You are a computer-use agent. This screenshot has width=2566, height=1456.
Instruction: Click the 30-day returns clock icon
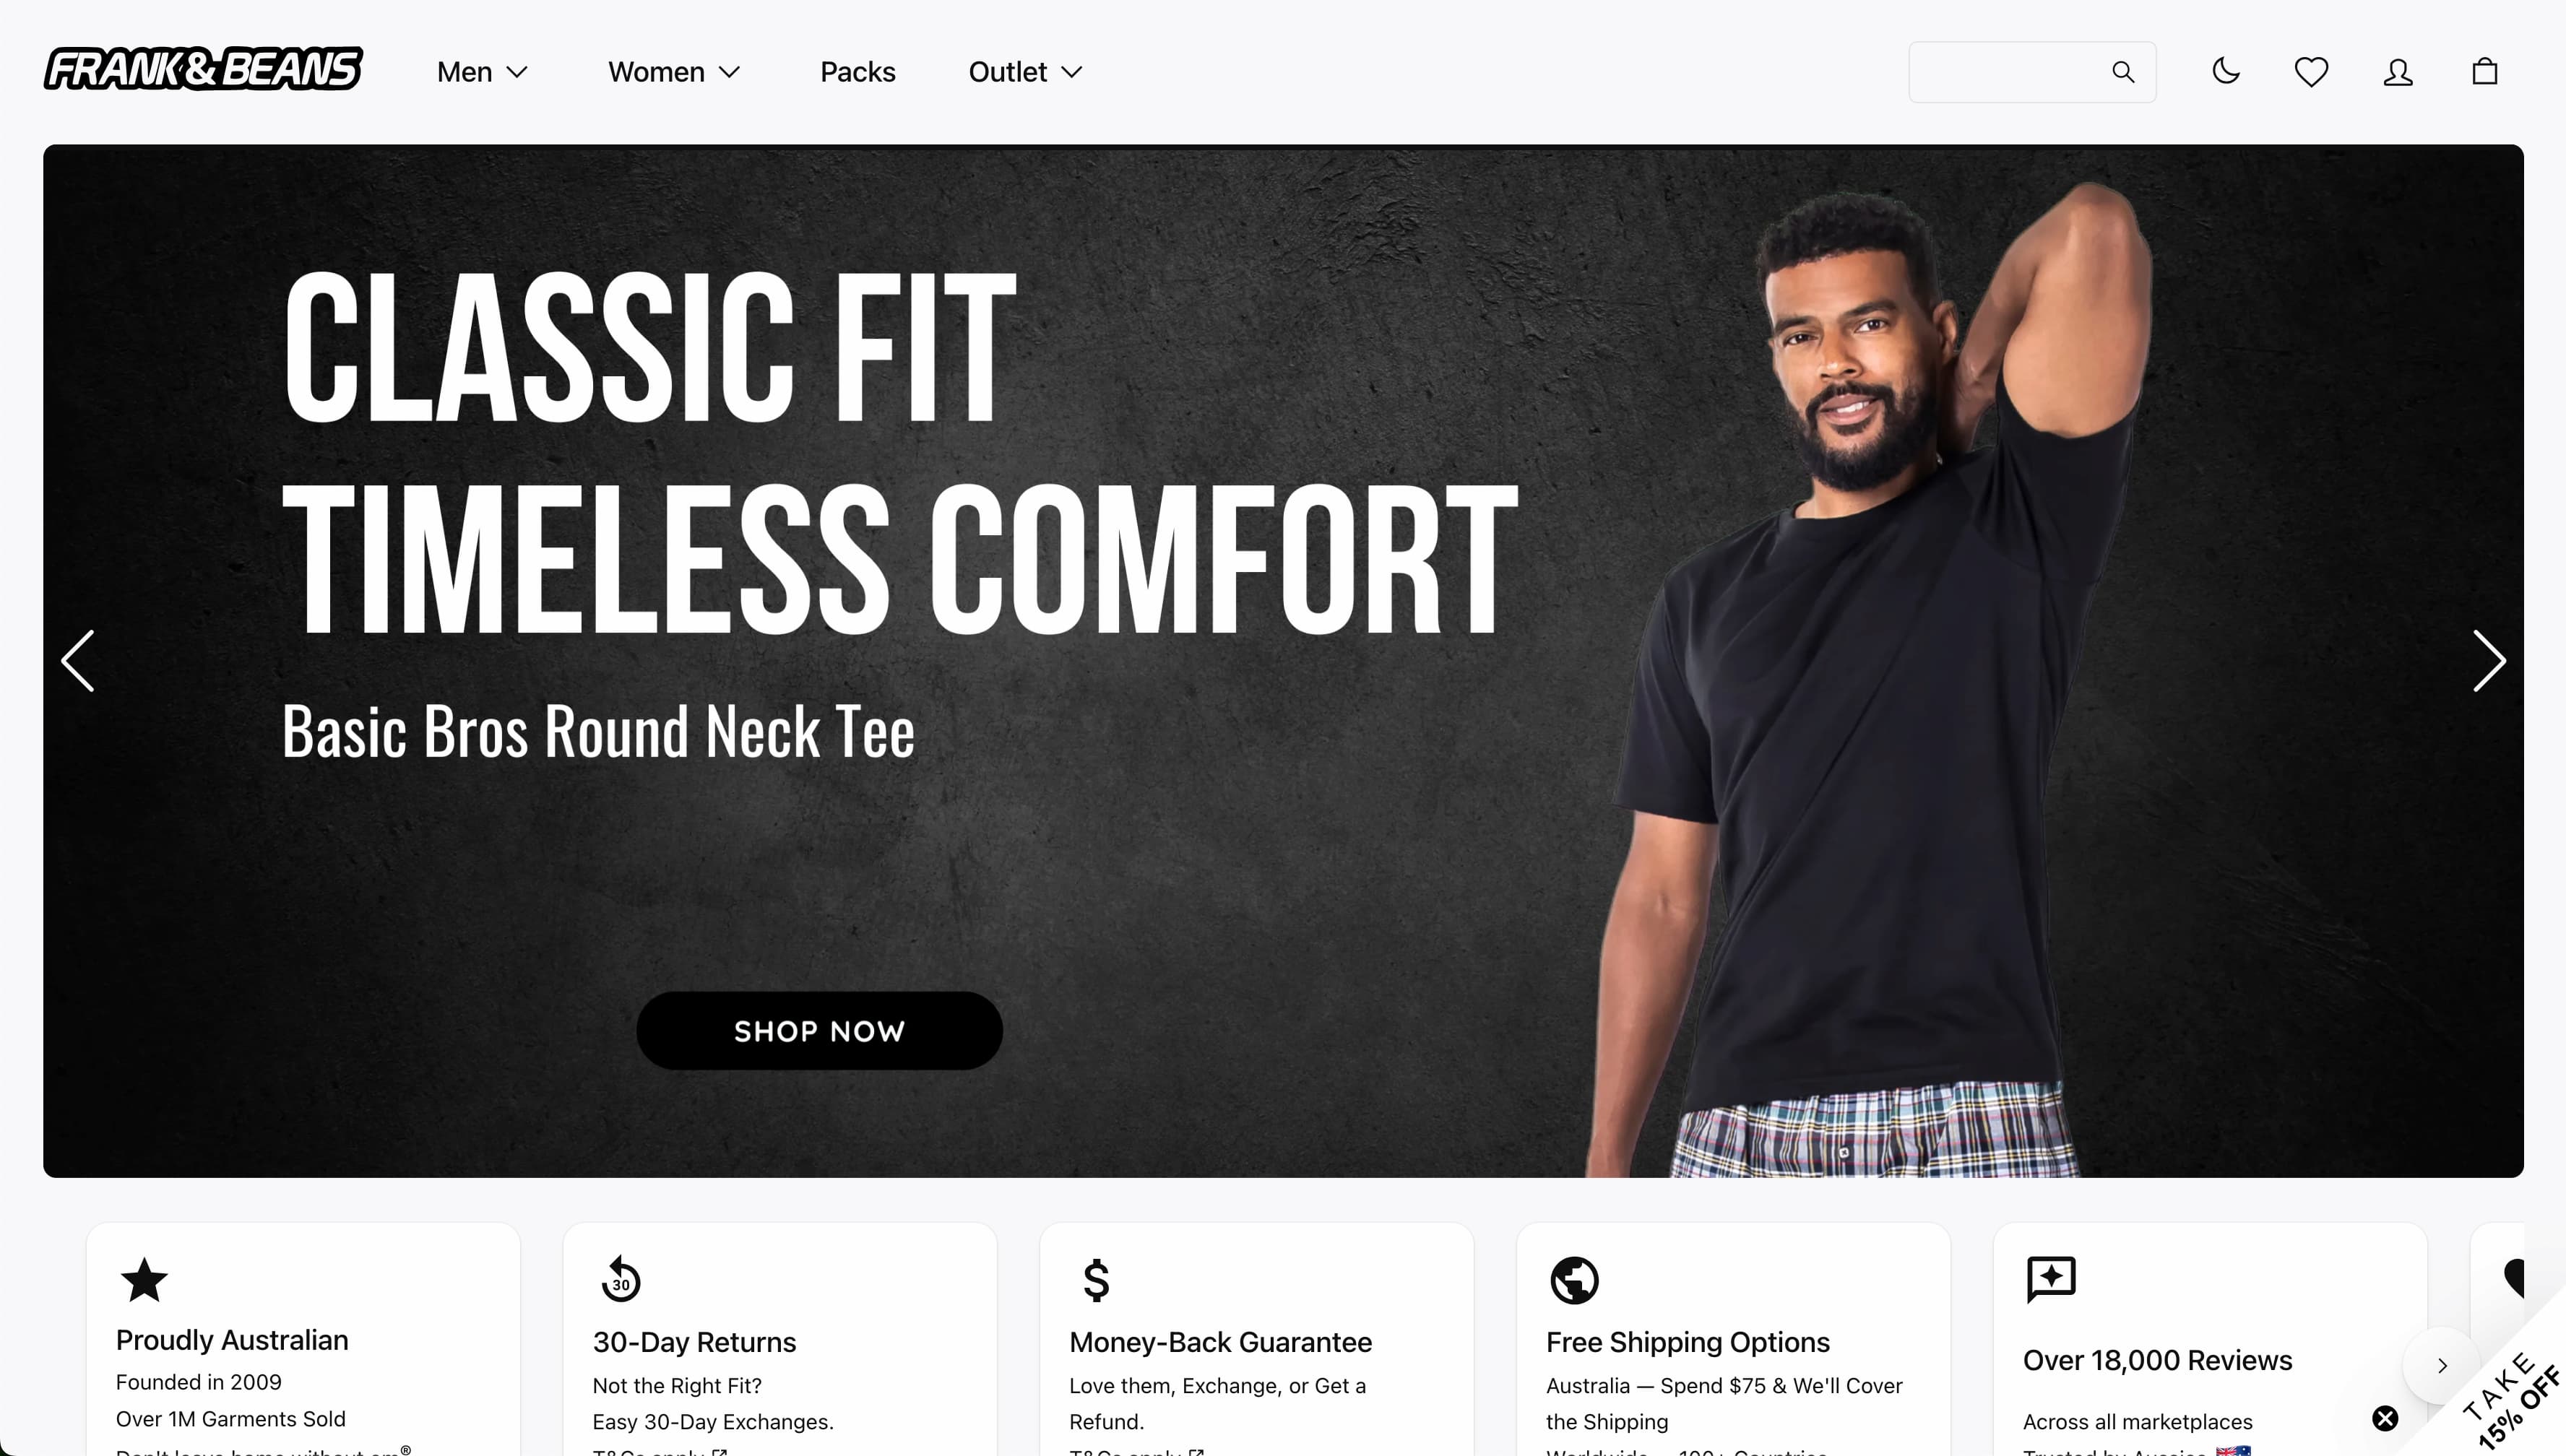(x=620, y=1279)
